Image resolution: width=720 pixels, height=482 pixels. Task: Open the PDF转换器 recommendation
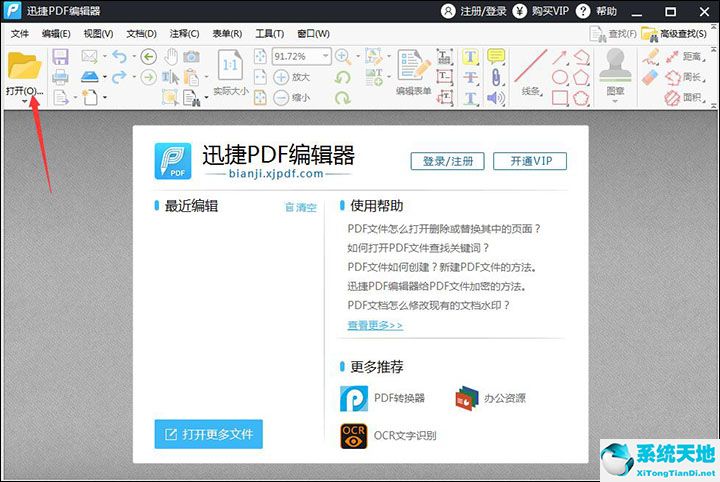(x=382, y=398)
